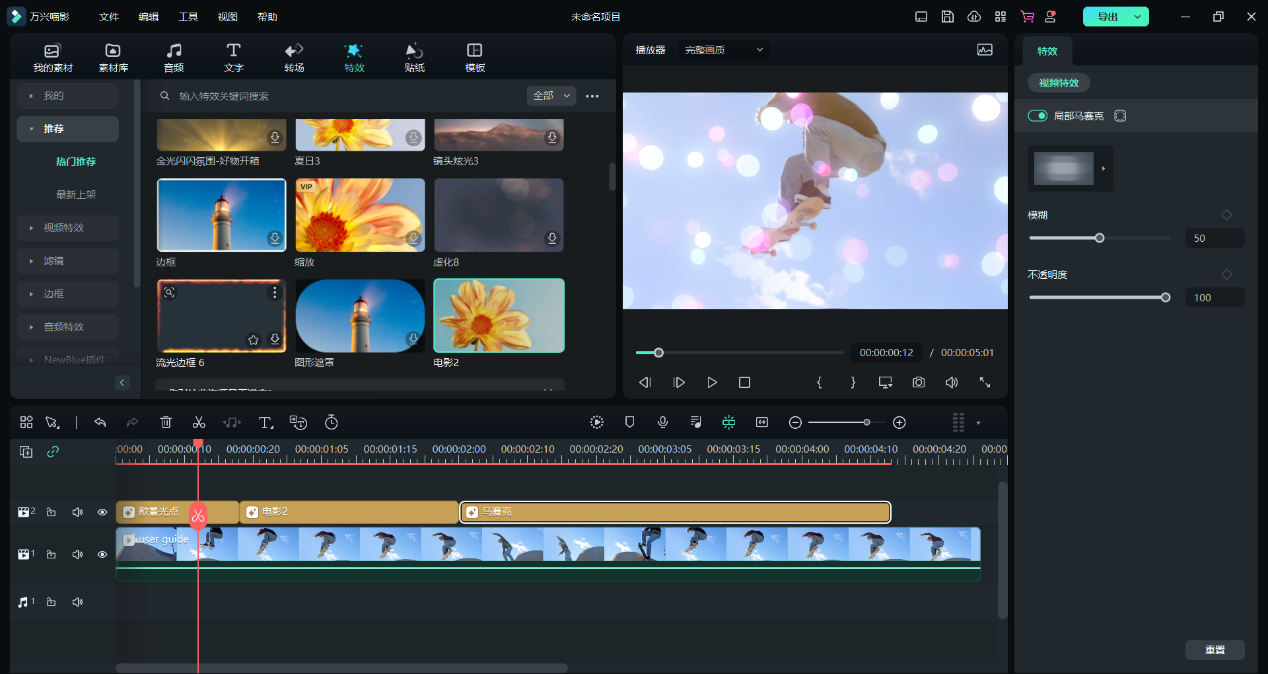This screenshot has height=674, width=1268.
Task: Mute the video track 1 speaker icon
Action: (77, 554)
